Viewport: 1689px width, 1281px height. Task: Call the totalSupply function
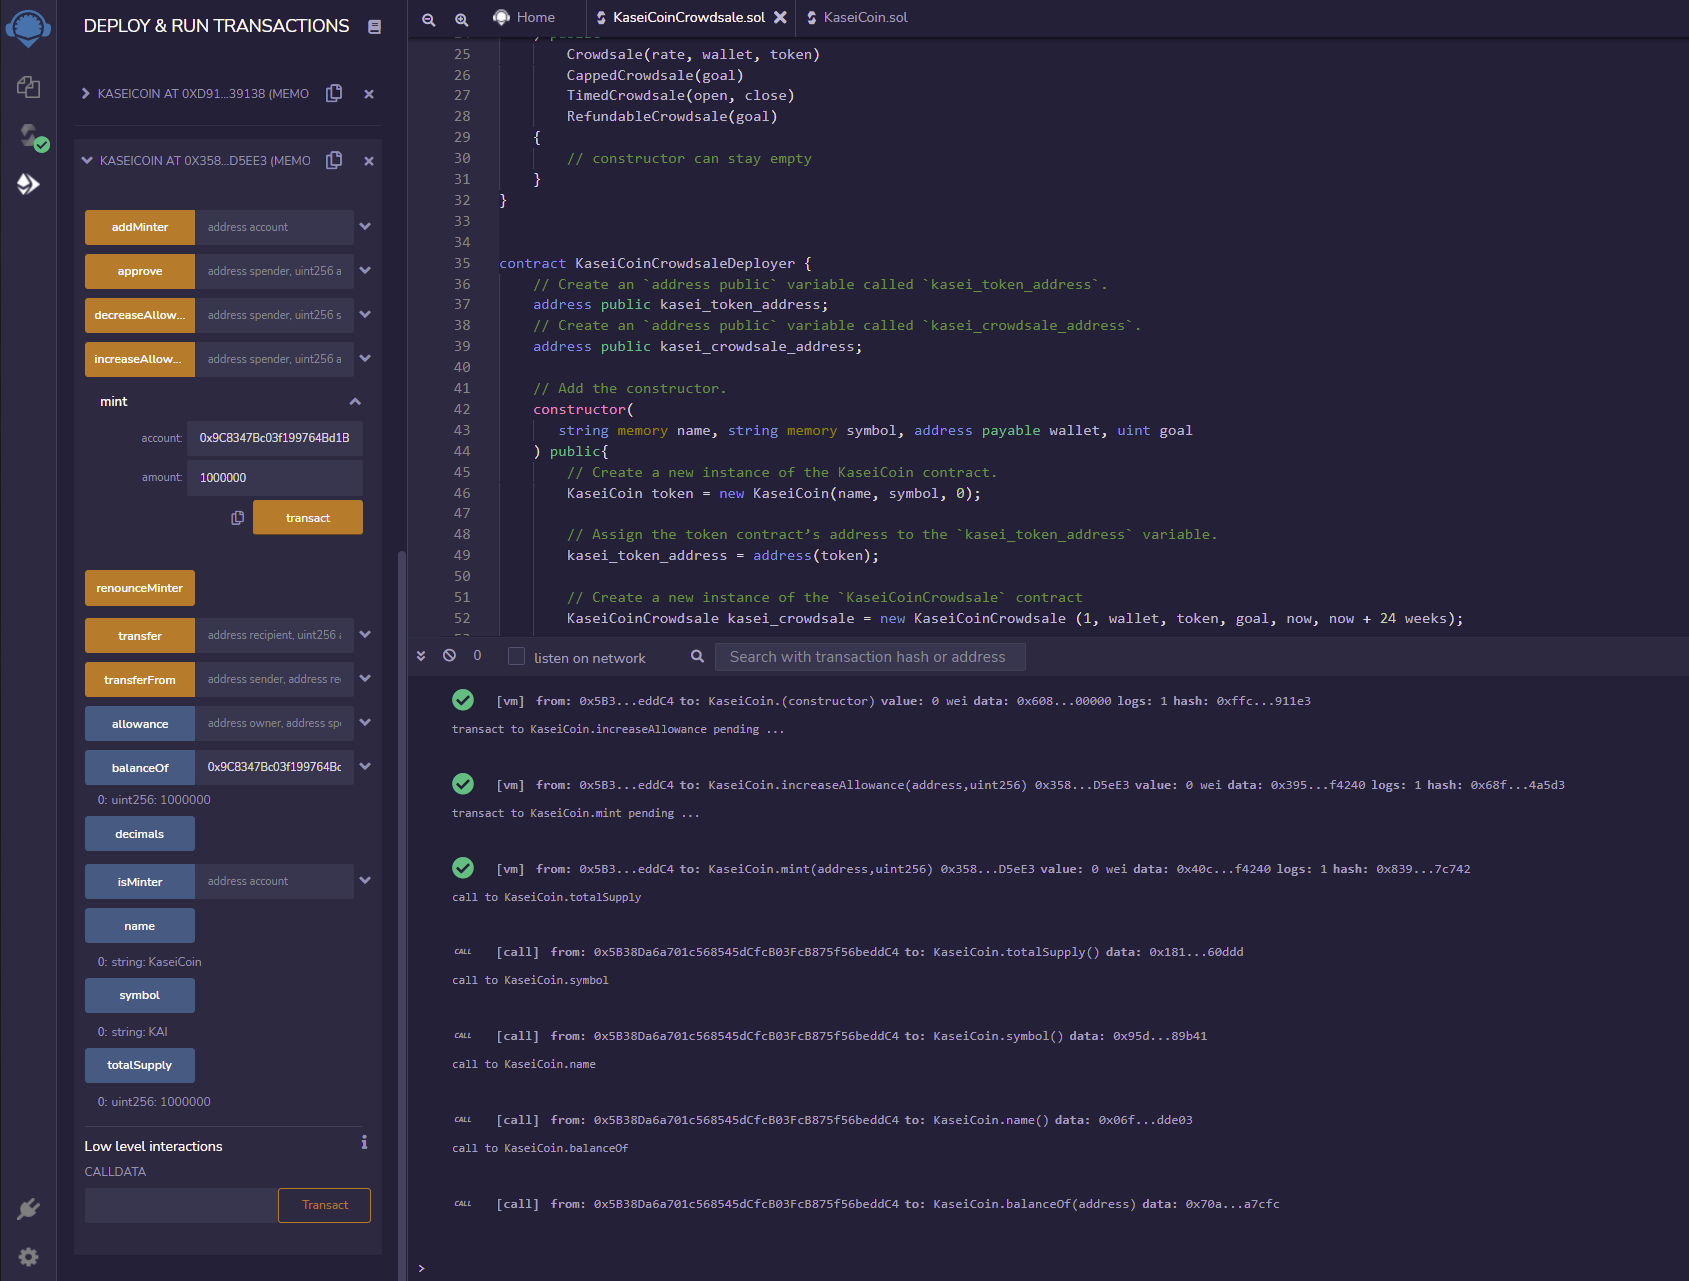point(139,1065)
